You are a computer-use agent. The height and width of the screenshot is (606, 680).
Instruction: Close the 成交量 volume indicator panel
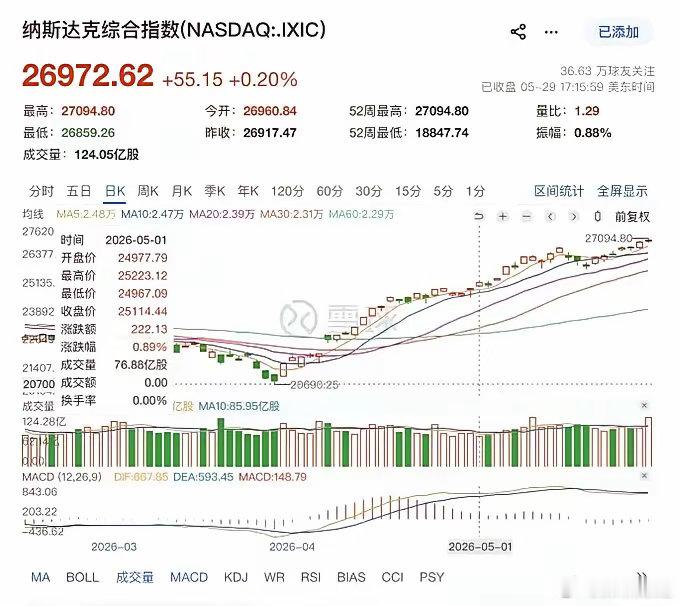[644, 405]
